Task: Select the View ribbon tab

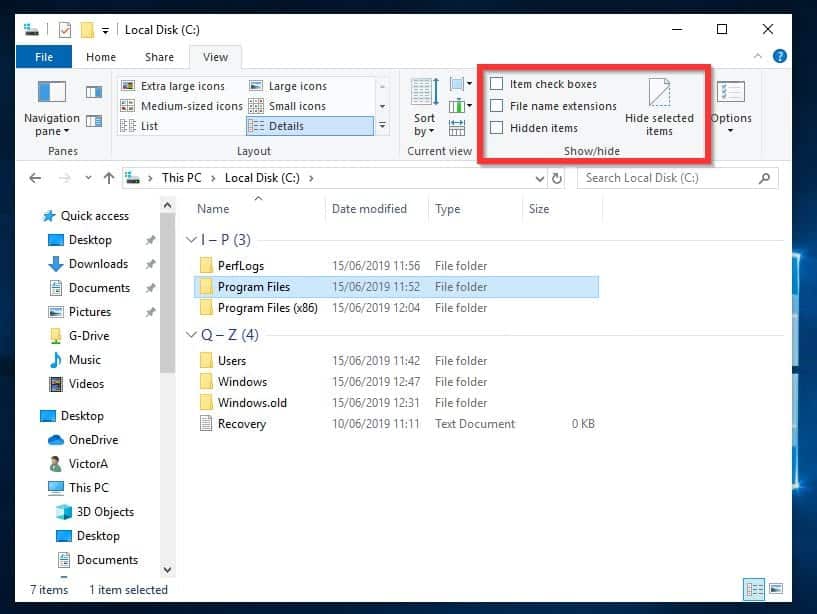Action: [x=215, y=57]
